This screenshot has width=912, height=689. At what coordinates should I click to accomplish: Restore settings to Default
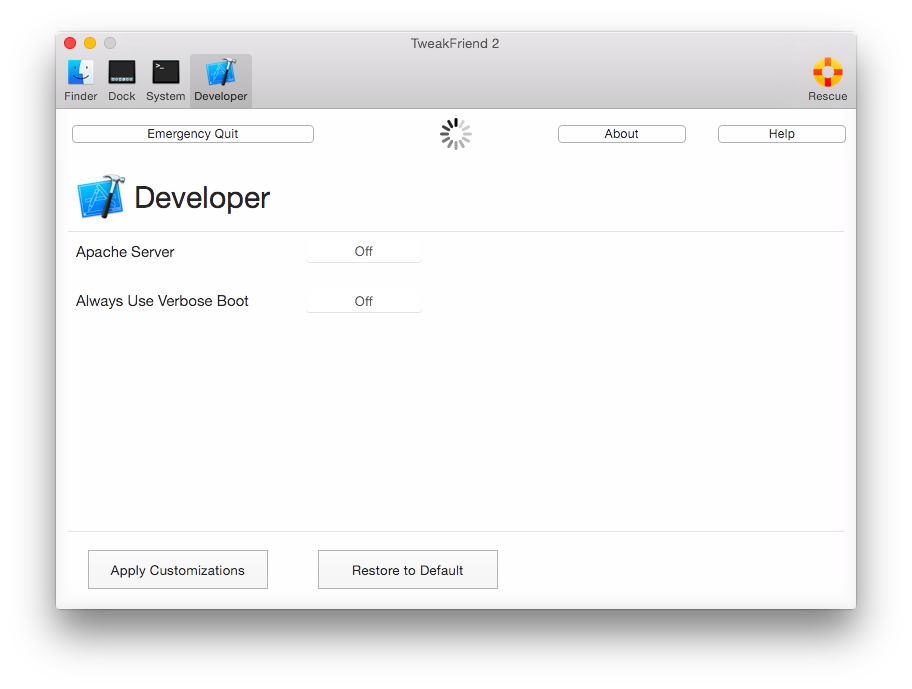coord(407,570)
